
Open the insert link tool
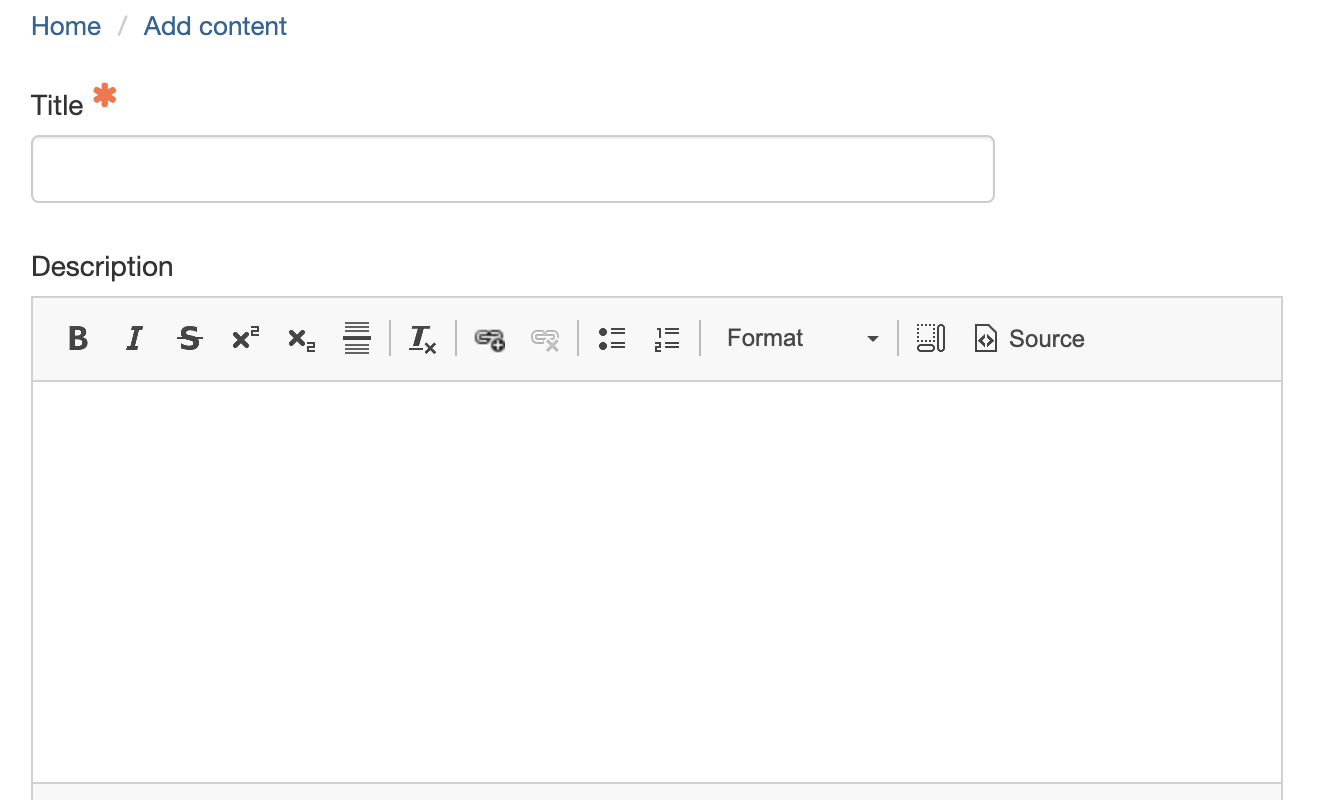(x=489, y=338)
